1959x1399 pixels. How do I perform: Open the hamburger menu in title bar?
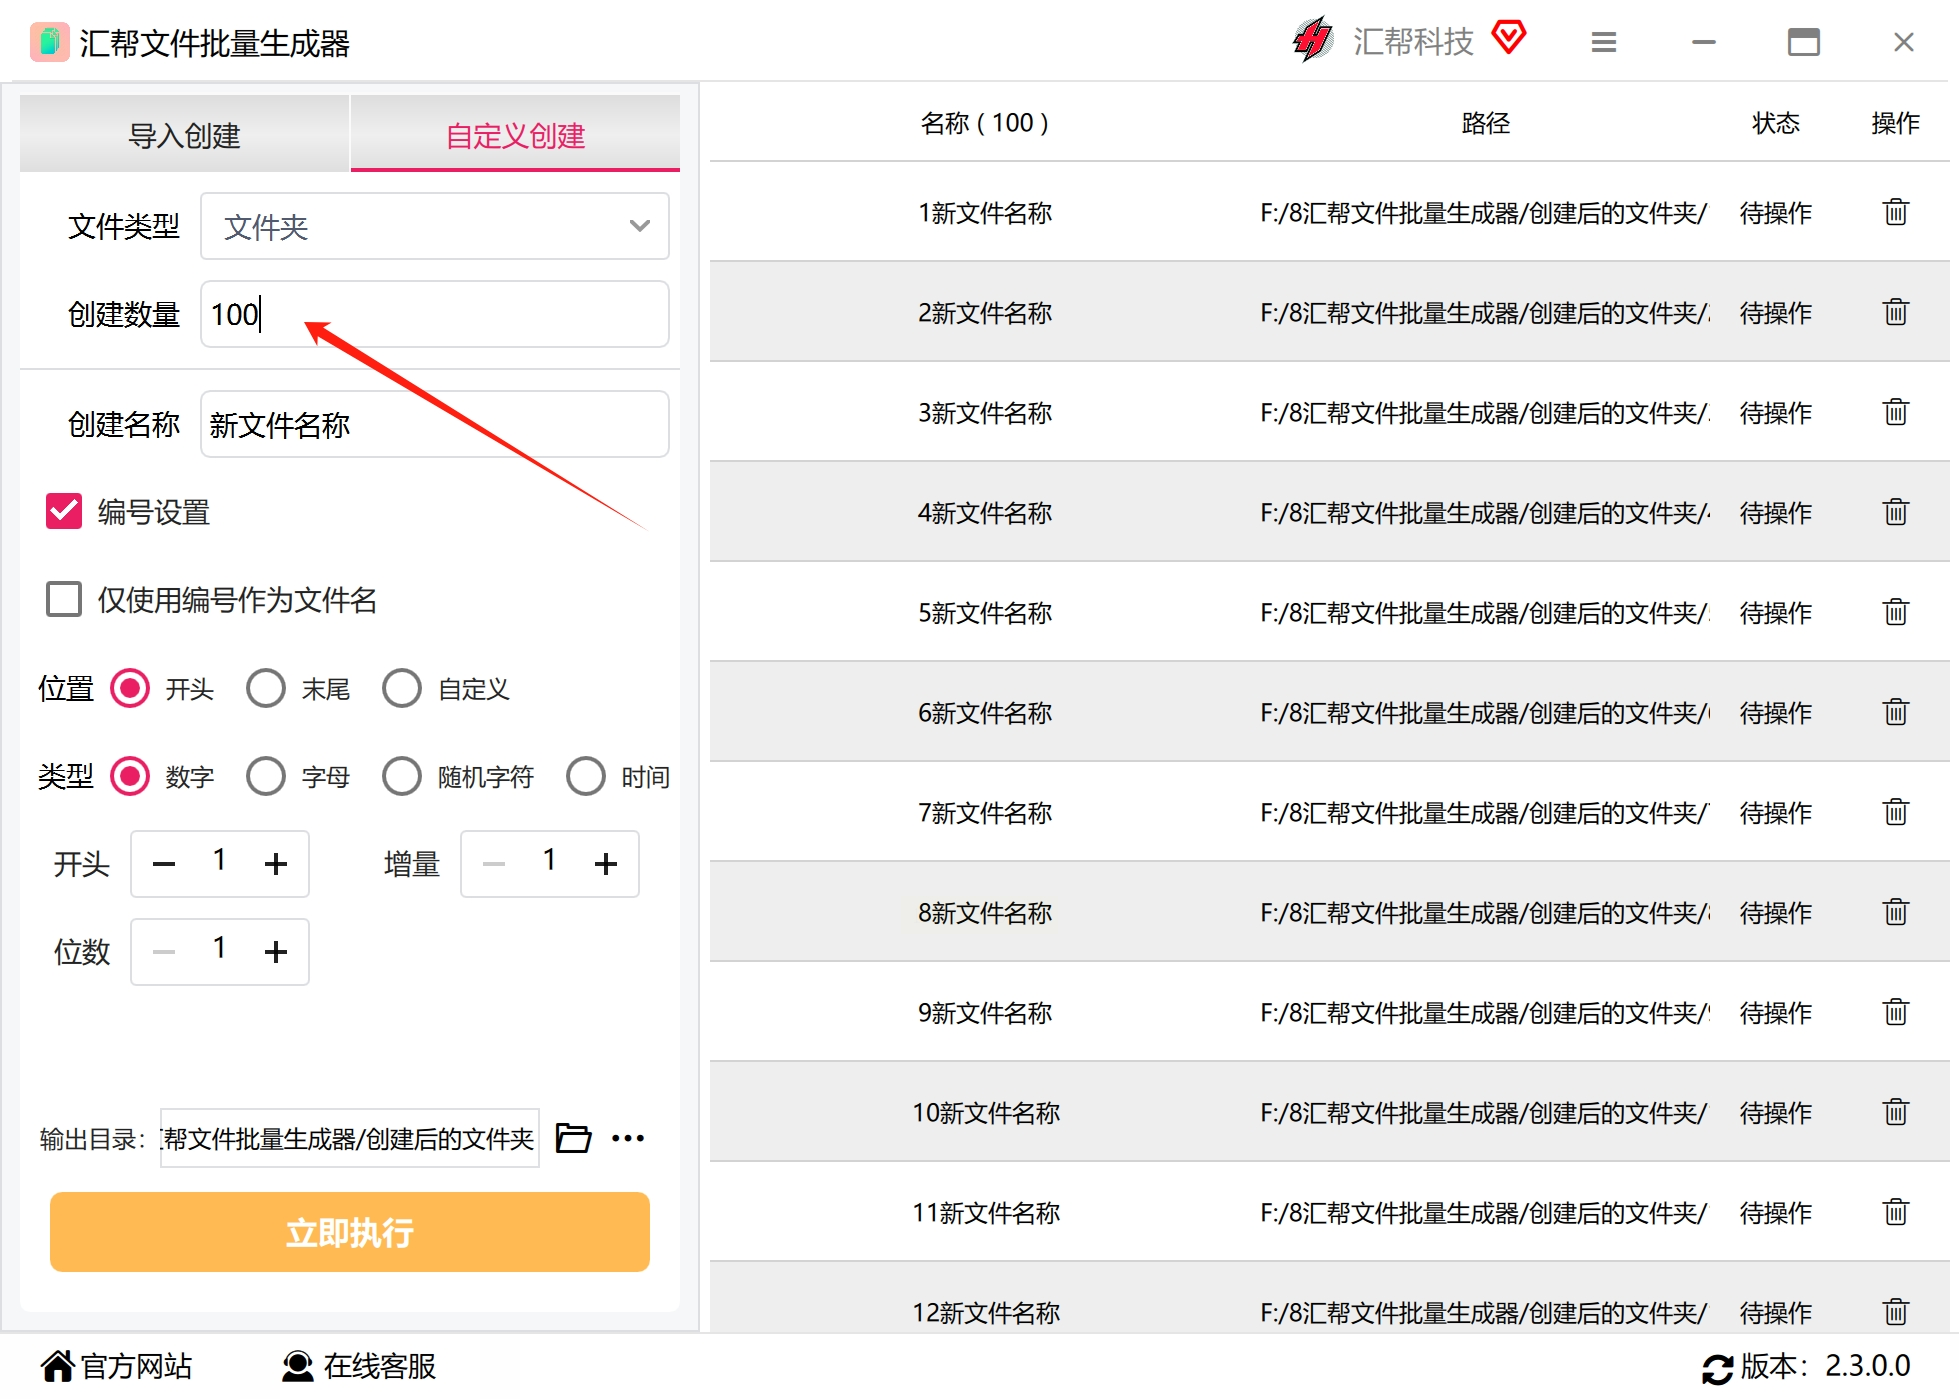point(1604,42)
